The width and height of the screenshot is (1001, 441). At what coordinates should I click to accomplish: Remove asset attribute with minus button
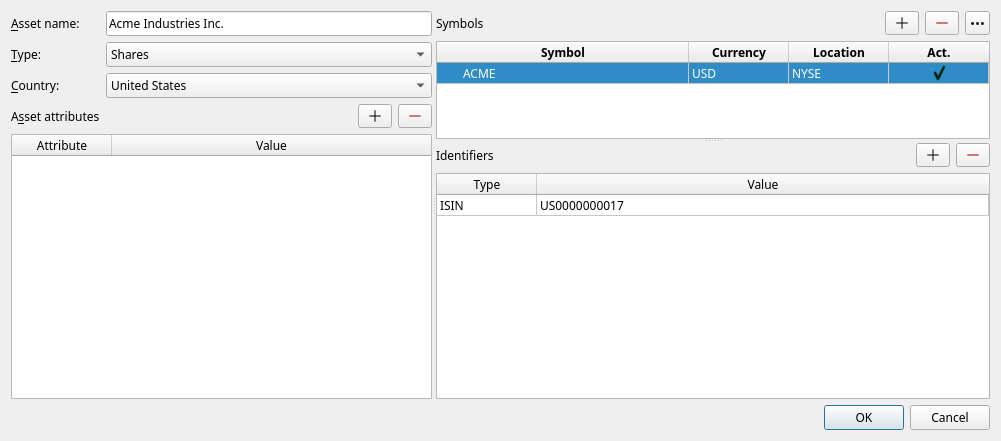coord(415,116)
